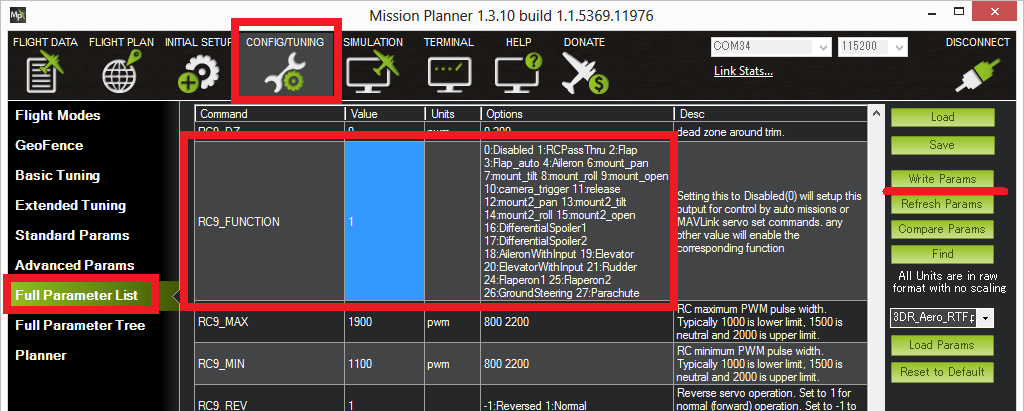
Task: Click the Refresh Params button
Action: coord(942,204)
